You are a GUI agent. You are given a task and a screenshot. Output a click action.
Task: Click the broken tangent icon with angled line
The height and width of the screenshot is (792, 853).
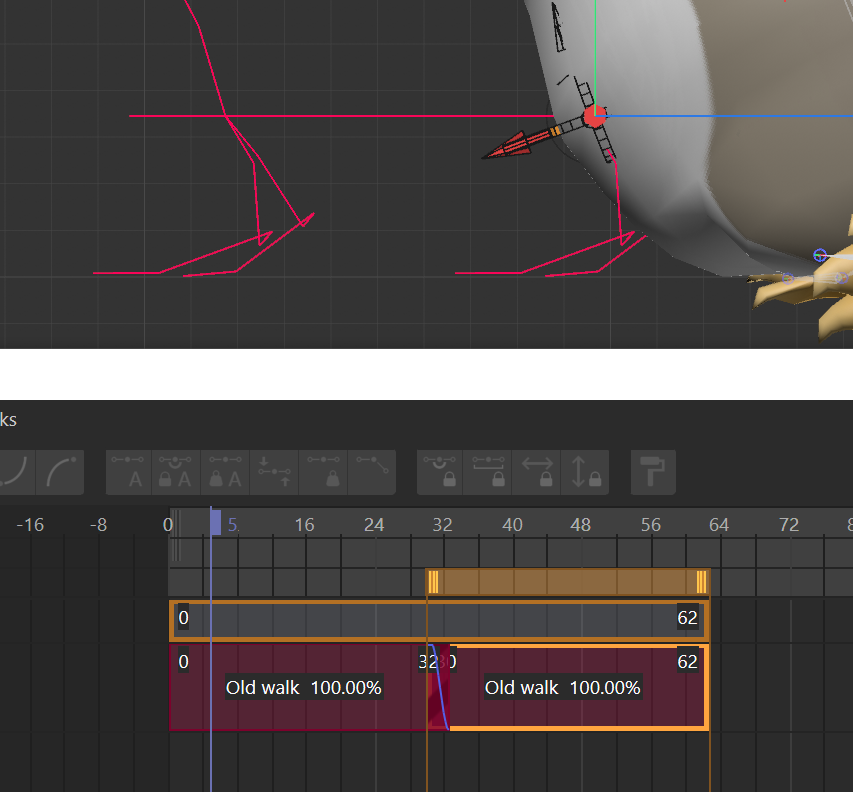tap(372, 472)
